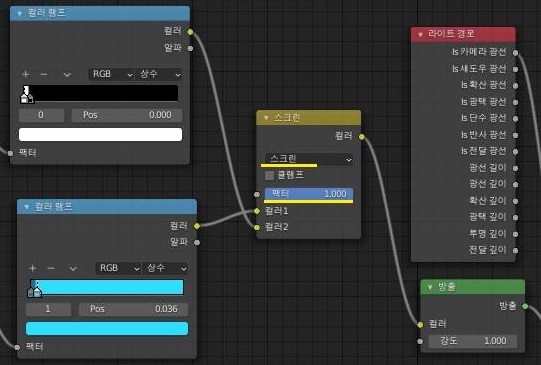Collapse the 스크린 node using its header triangle
Viewport: 541px width, 365px height.
coord(266,118)
